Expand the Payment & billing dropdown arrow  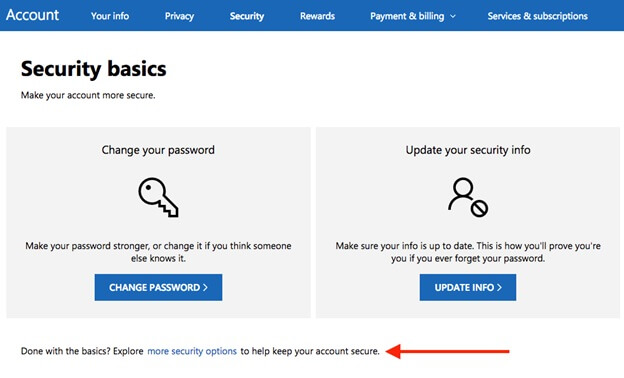tap(453, 16)
